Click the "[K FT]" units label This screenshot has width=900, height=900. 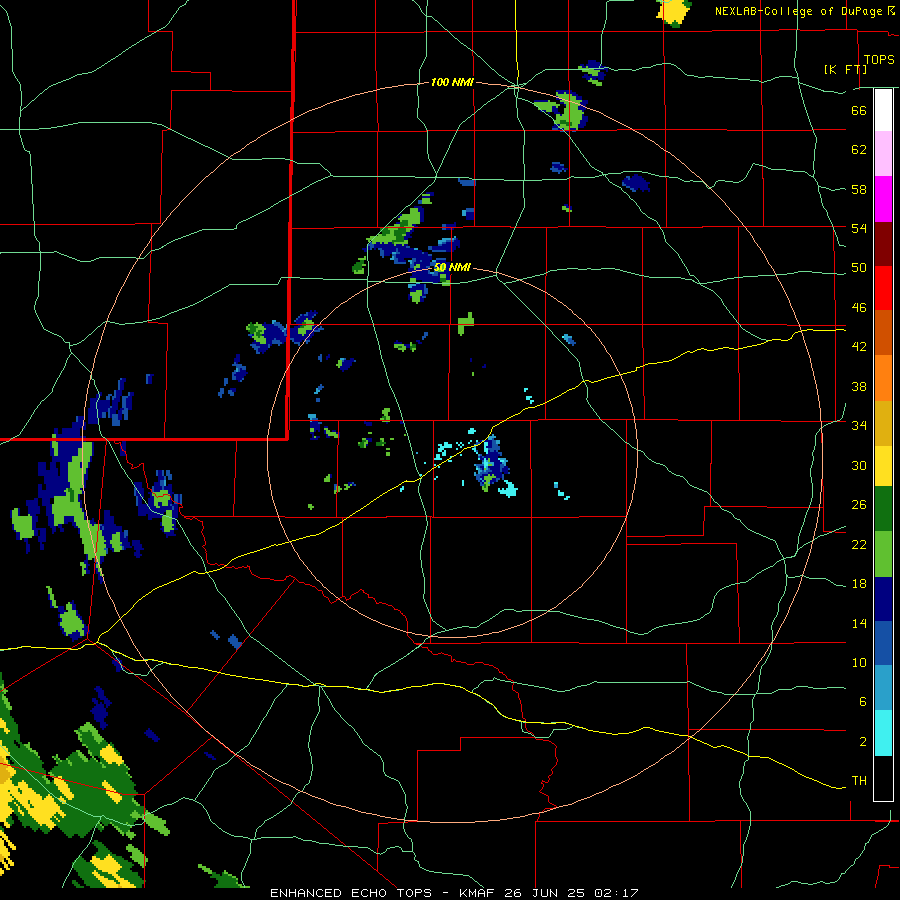coord(845,70)
